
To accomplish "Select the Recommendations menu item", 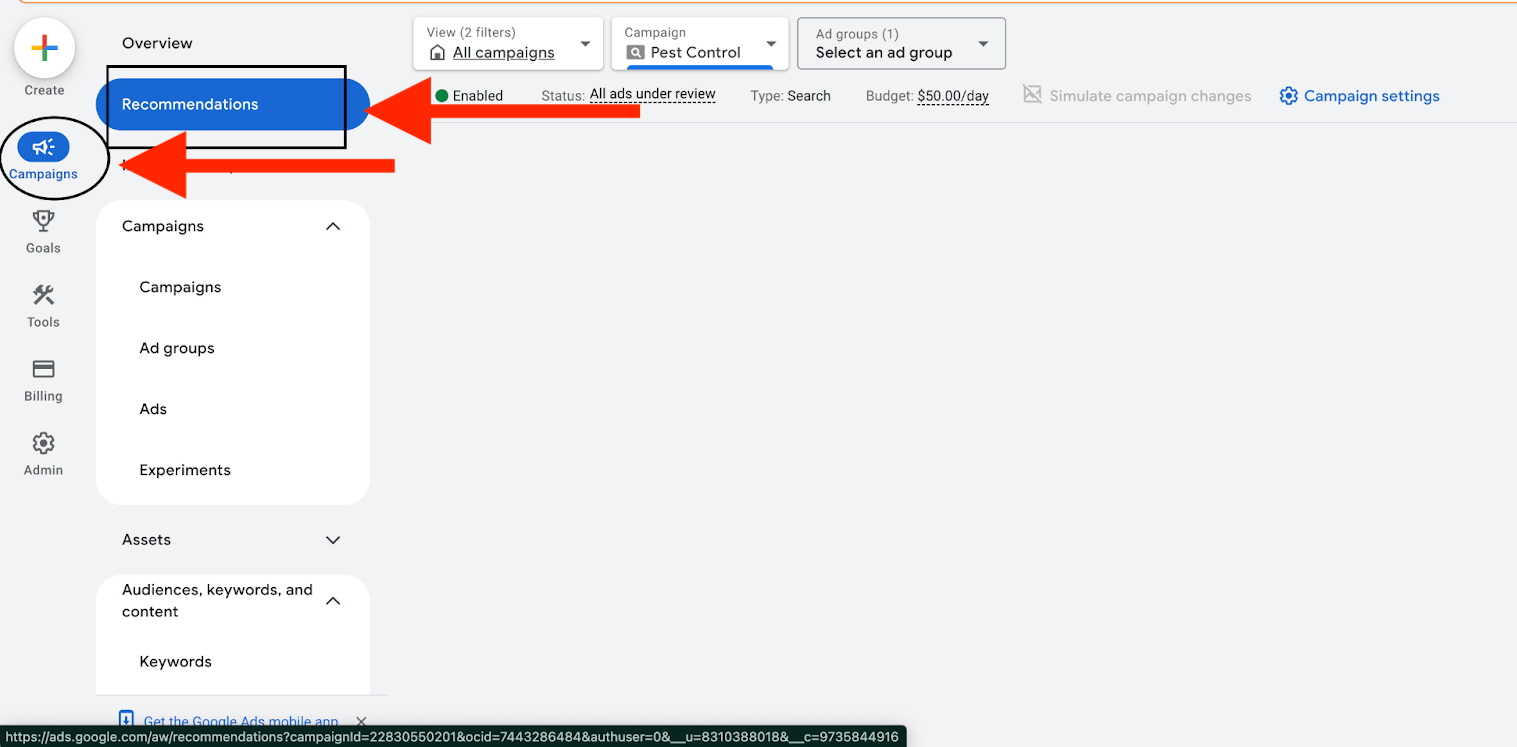I will click(x=190, y=104).
